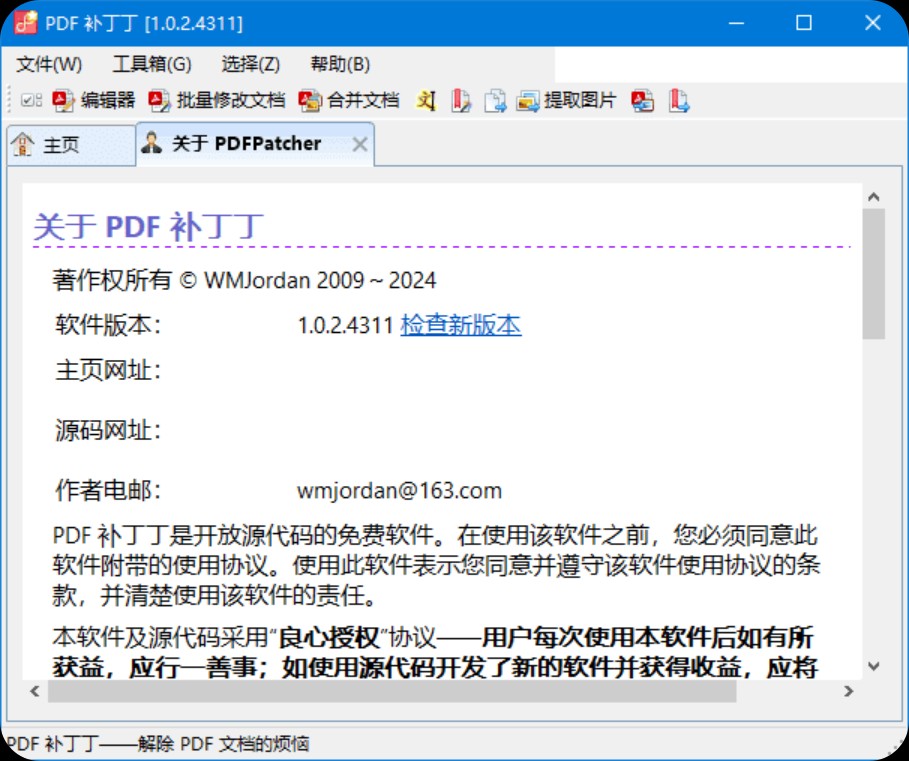909x761 pixels.
Task: Close the 关于 PDFPatcher tab
Action: (x=360, y=145)
